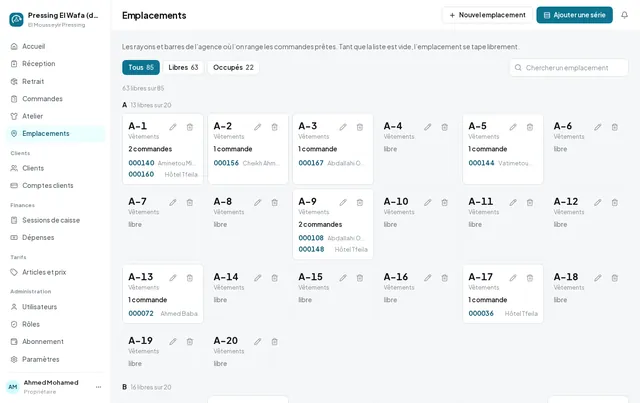The width and height of the screenshot is (640, 403).
Task: Open order 000156 in A-2
Action: 226,163
